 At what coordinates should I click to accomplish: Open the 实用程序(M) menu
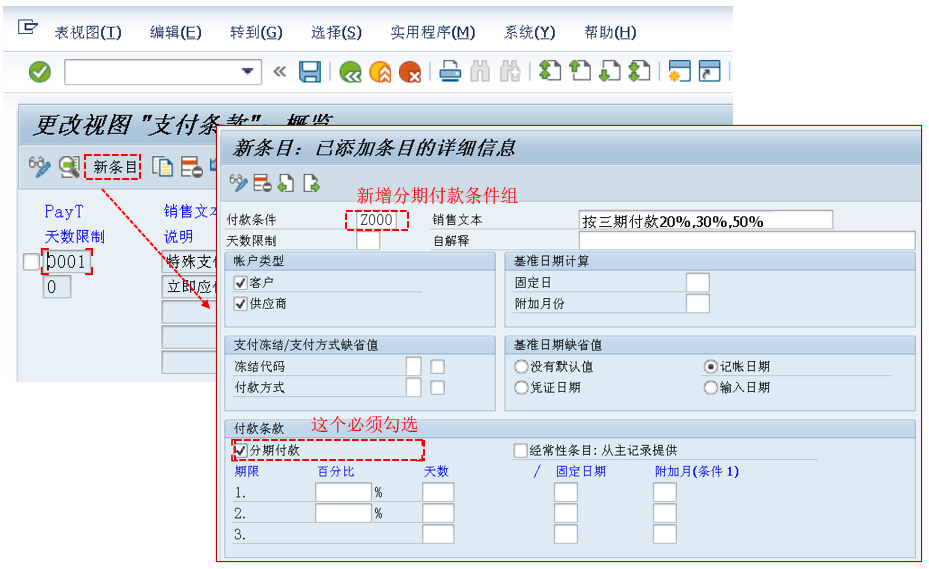tap(433, 33)
